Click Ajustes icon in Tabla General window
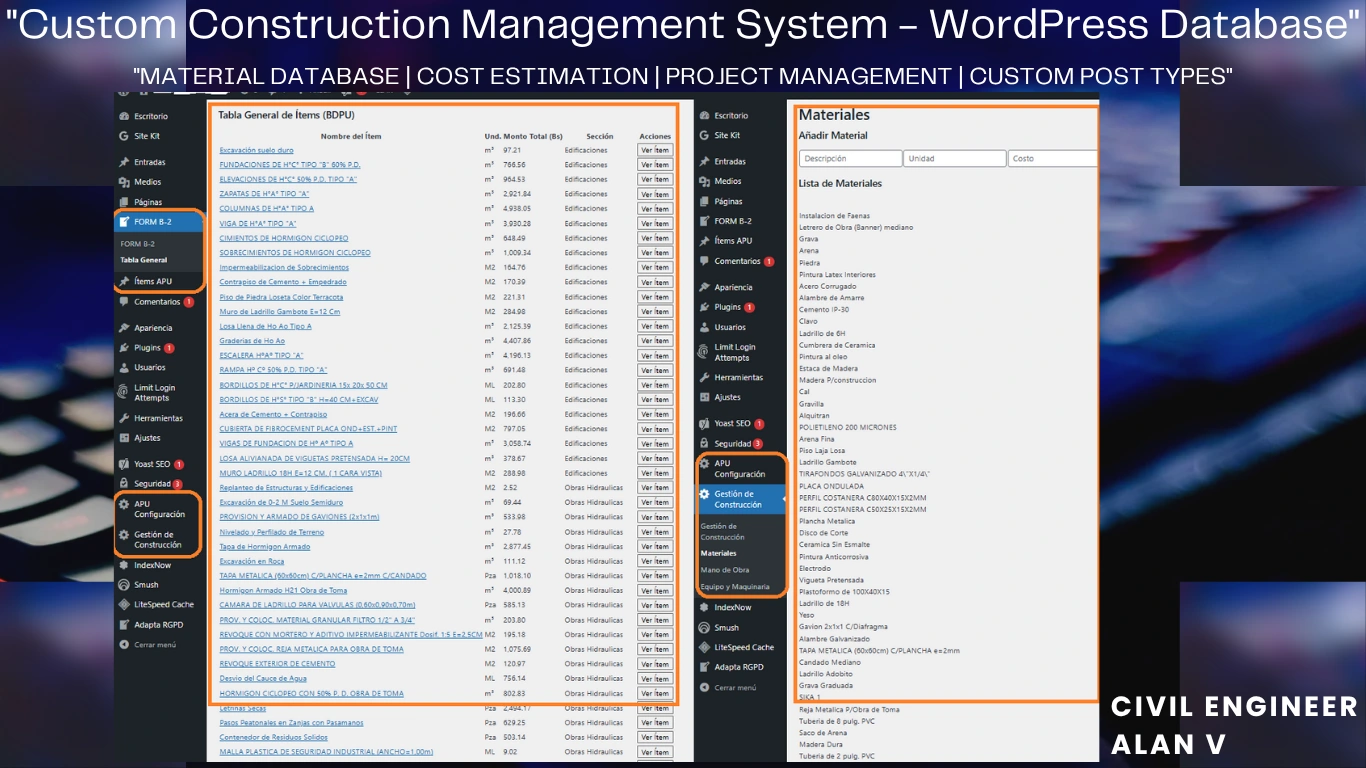 click(124, 438)
